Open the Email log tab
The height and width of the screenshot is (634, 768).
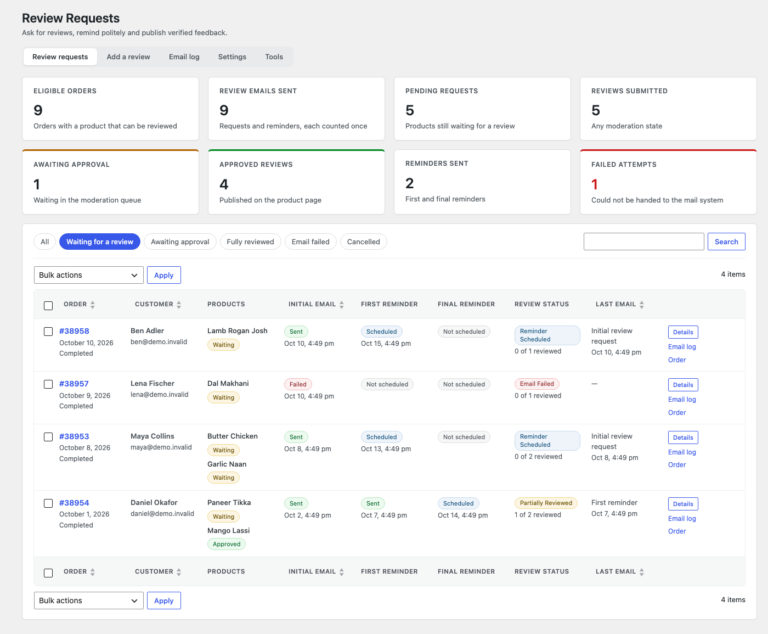pyautogui.click(x=184, y=57)
